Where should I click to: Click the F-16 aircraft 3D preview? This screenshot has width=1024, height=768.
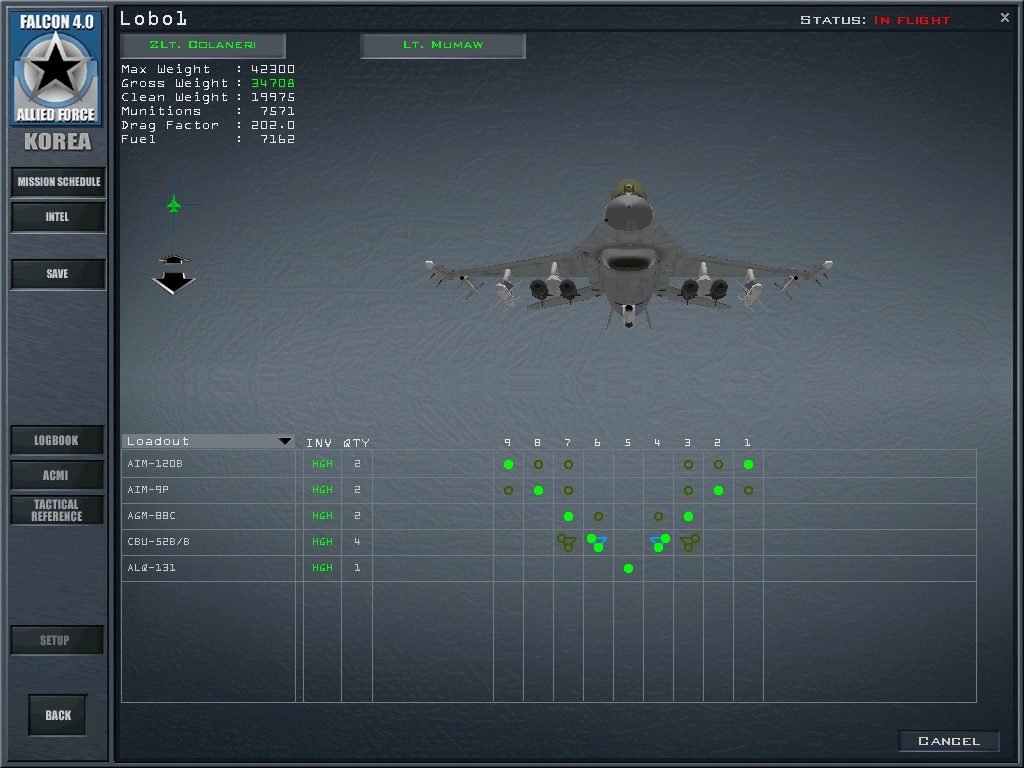(628, 256)
